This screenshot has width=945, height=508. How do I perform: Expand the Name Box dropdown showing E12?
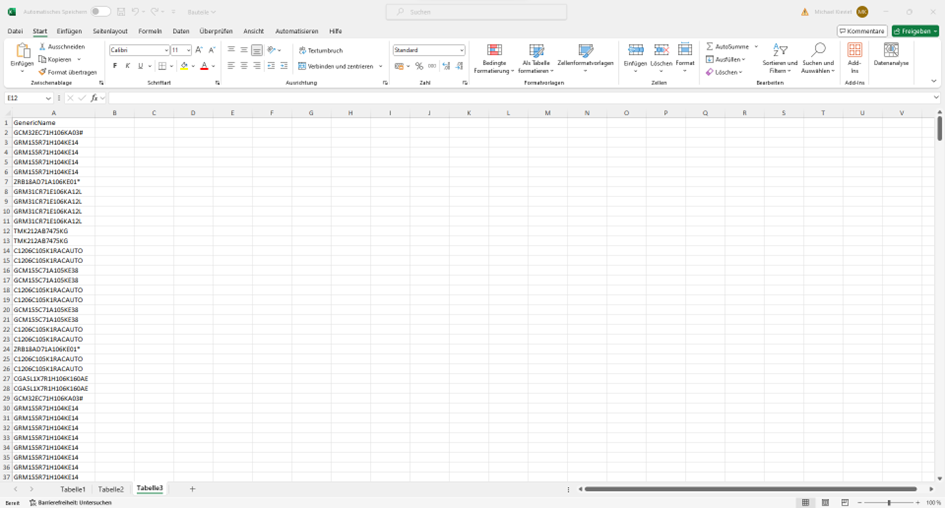click(48, 98)
